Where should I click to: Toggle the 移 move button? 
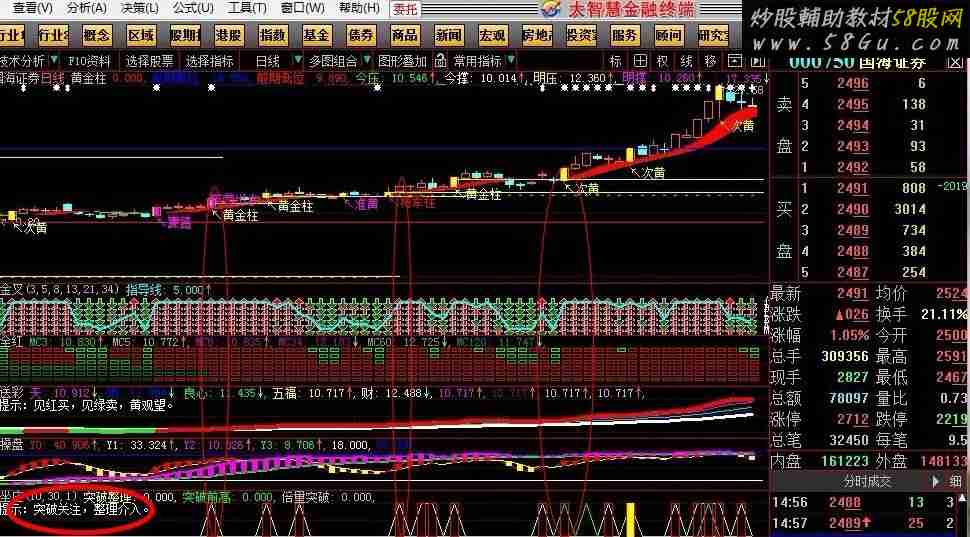click(x=710, y=61)
